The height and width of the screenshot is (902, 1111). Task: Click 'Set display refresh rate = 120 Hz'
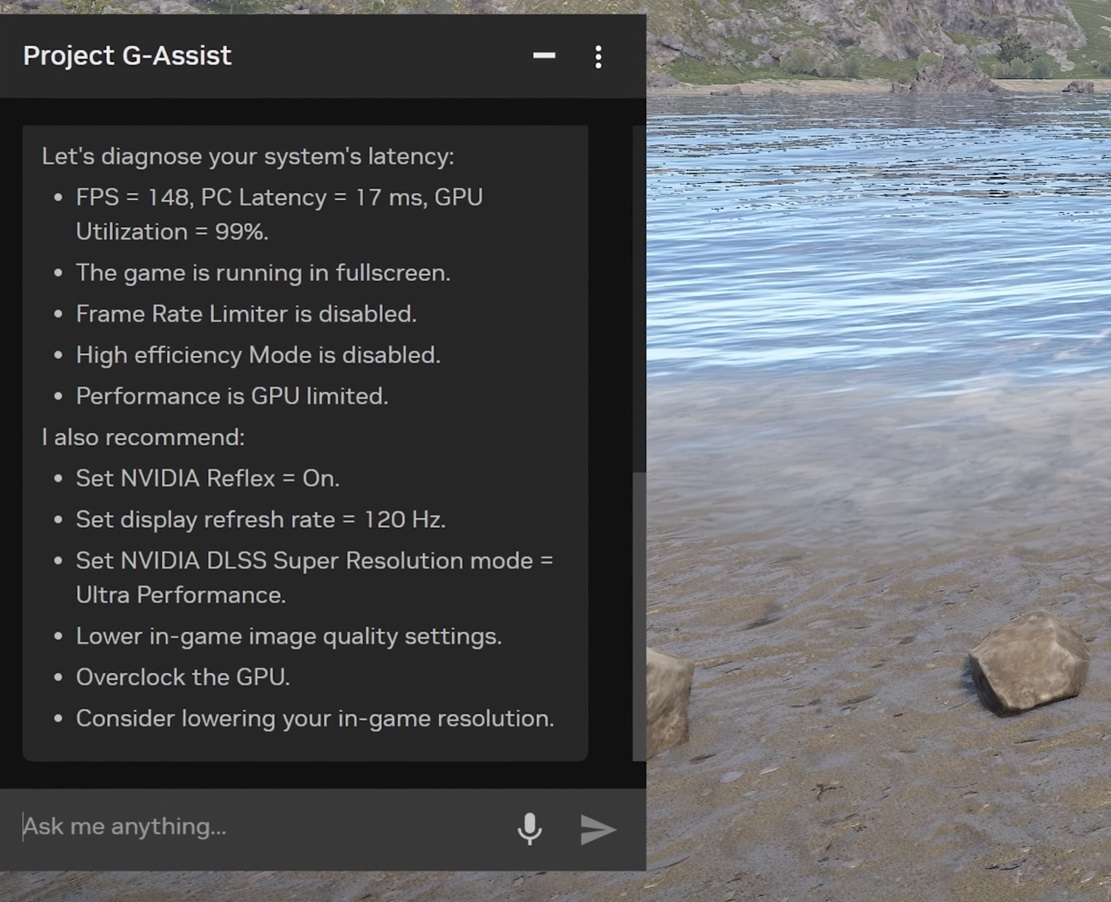261,520
